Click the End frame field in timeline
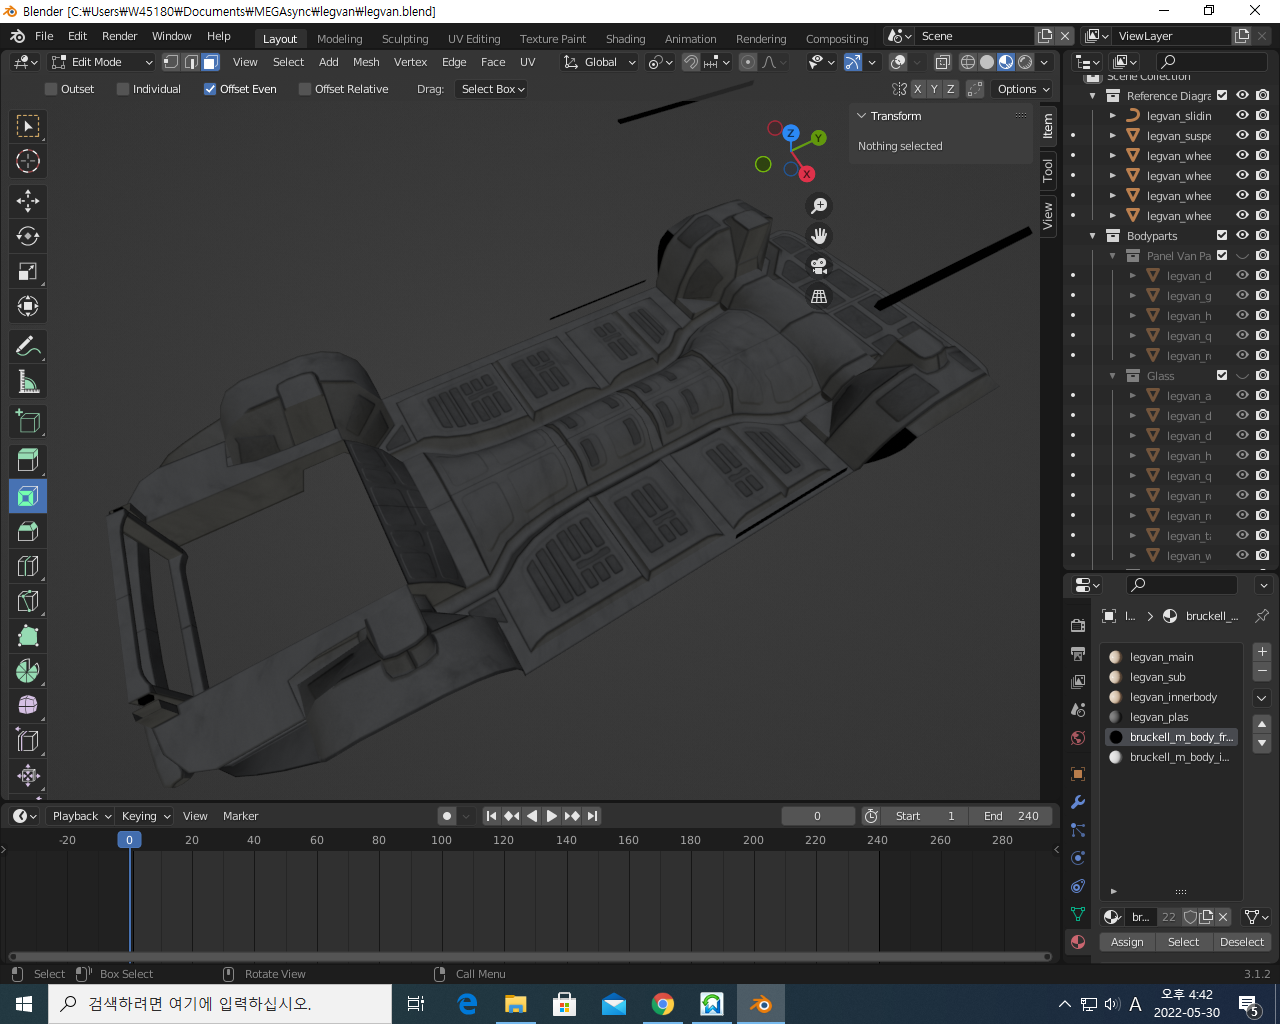This screenshot has width=1280, height=1024. point(1011,816)
